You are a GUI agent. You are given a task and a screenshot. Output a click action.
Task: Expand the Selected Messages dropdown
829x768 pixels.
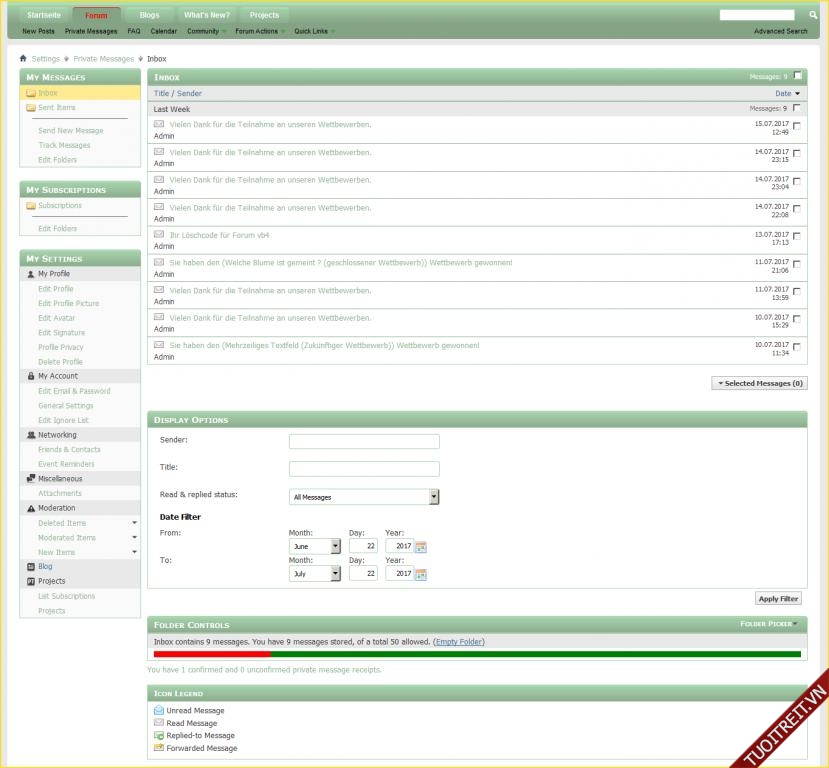pos(759,383)
